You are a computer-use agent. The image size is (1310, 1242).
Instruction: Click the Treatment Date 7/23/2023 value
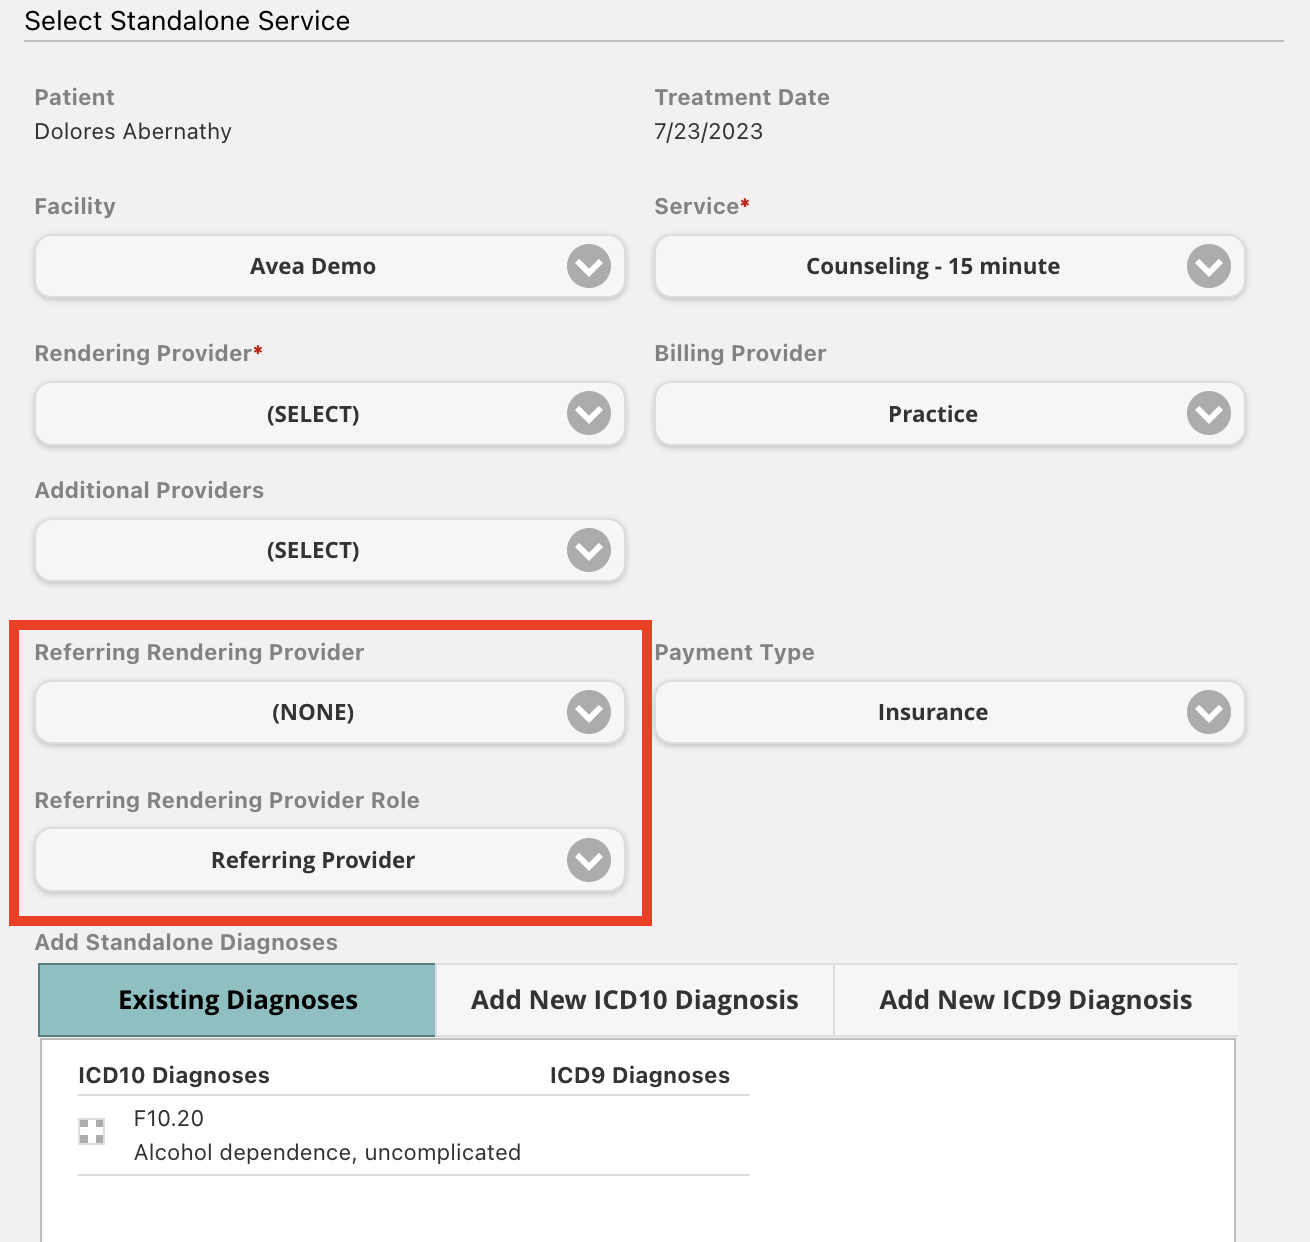(x=707, y=131)
